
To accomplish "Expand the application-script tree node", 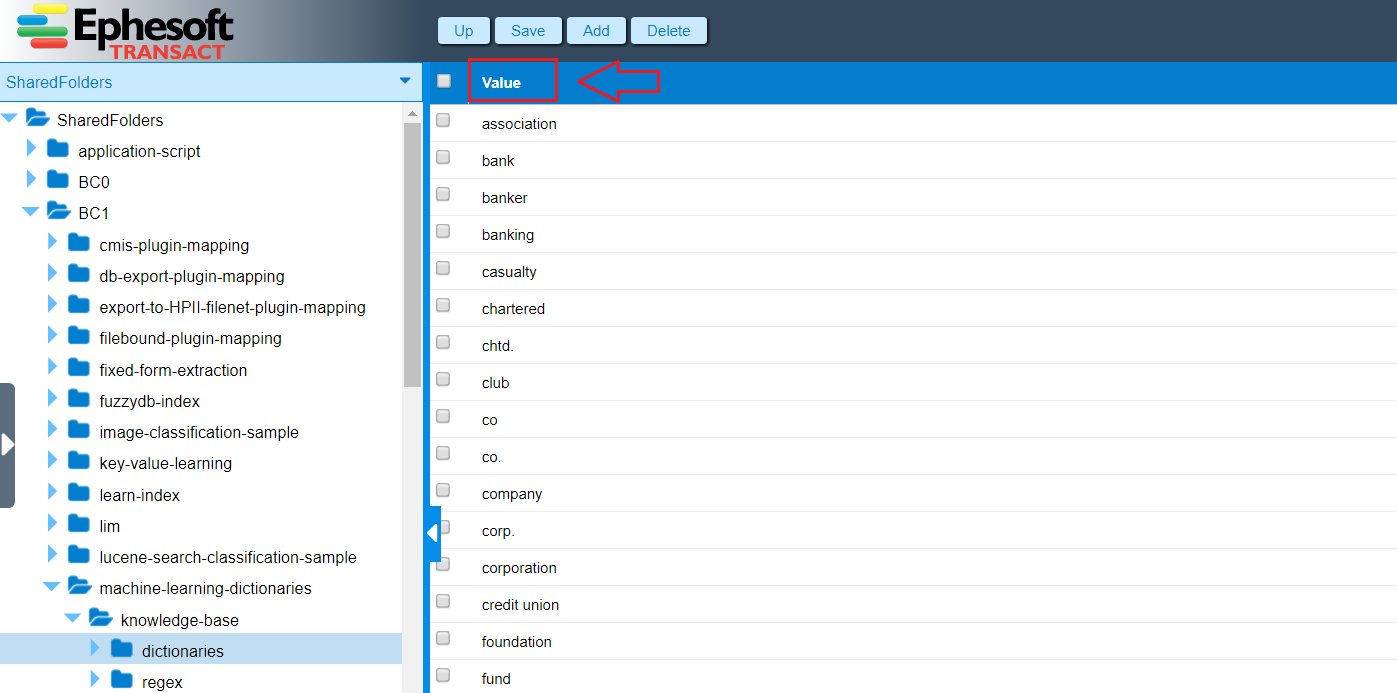I will coord(32,150).
